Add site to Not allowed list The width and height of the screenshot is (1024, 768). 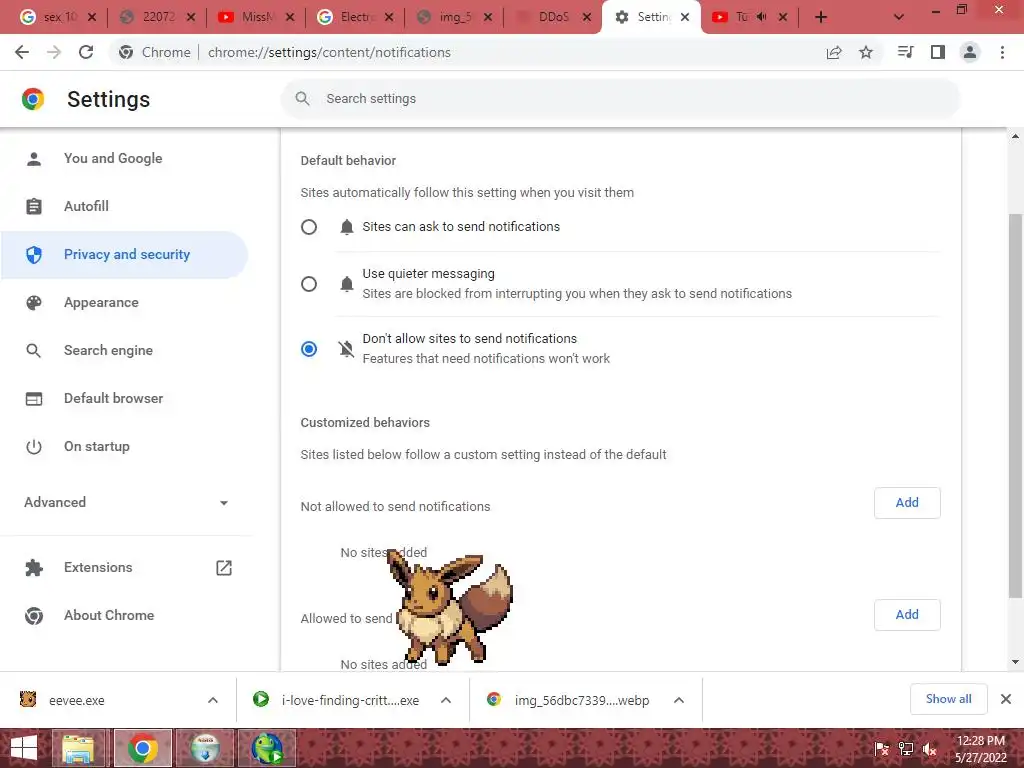click(907, 503)
